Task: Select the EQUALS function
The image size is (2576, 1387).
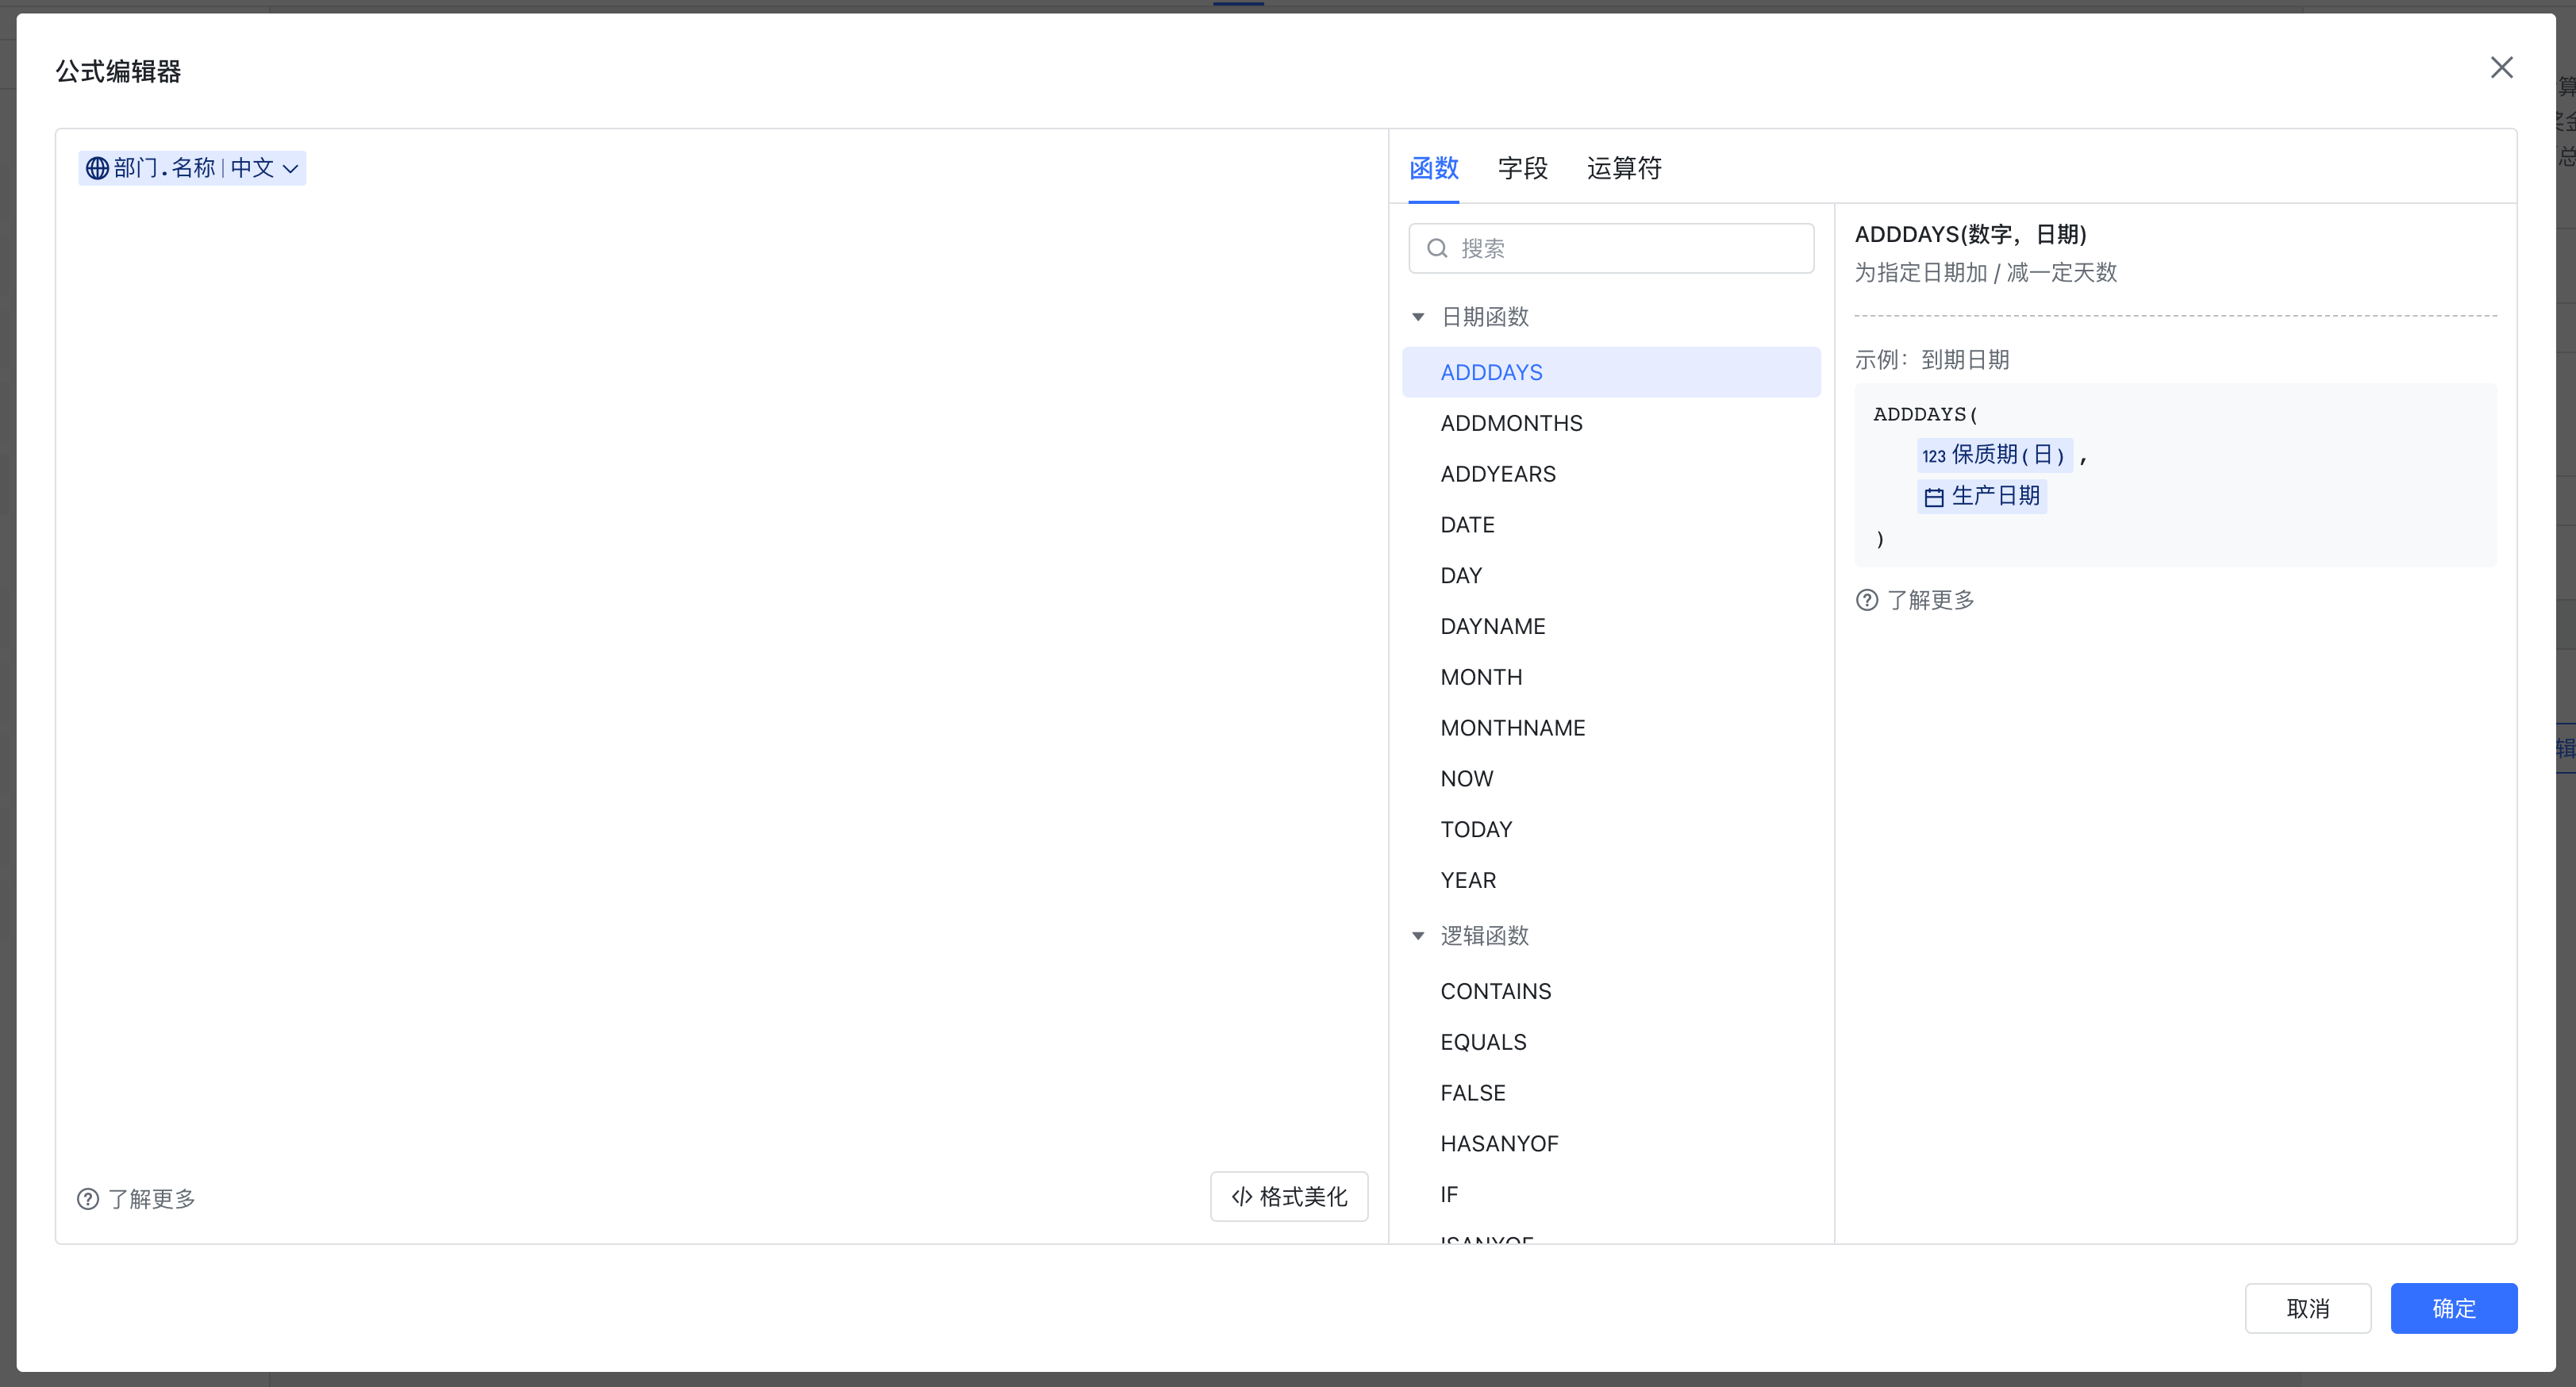Action: coord(1611,1042)
